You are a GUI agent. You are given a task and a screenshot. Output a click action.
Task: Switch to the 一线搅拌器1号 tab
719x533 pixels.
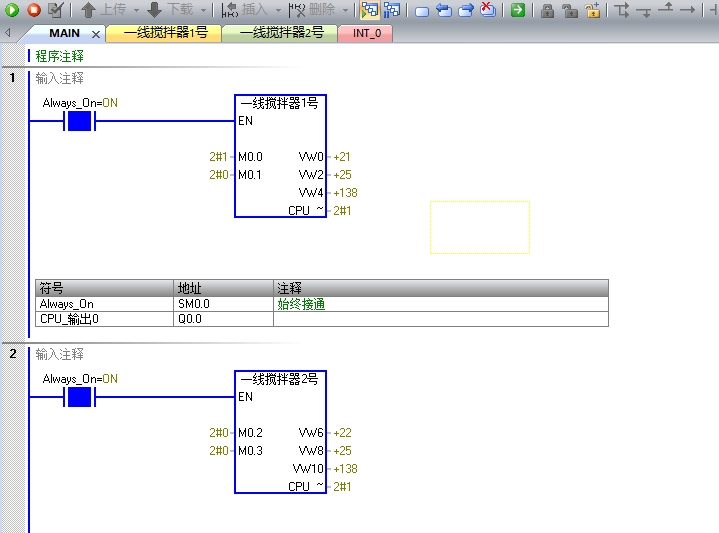165,33
